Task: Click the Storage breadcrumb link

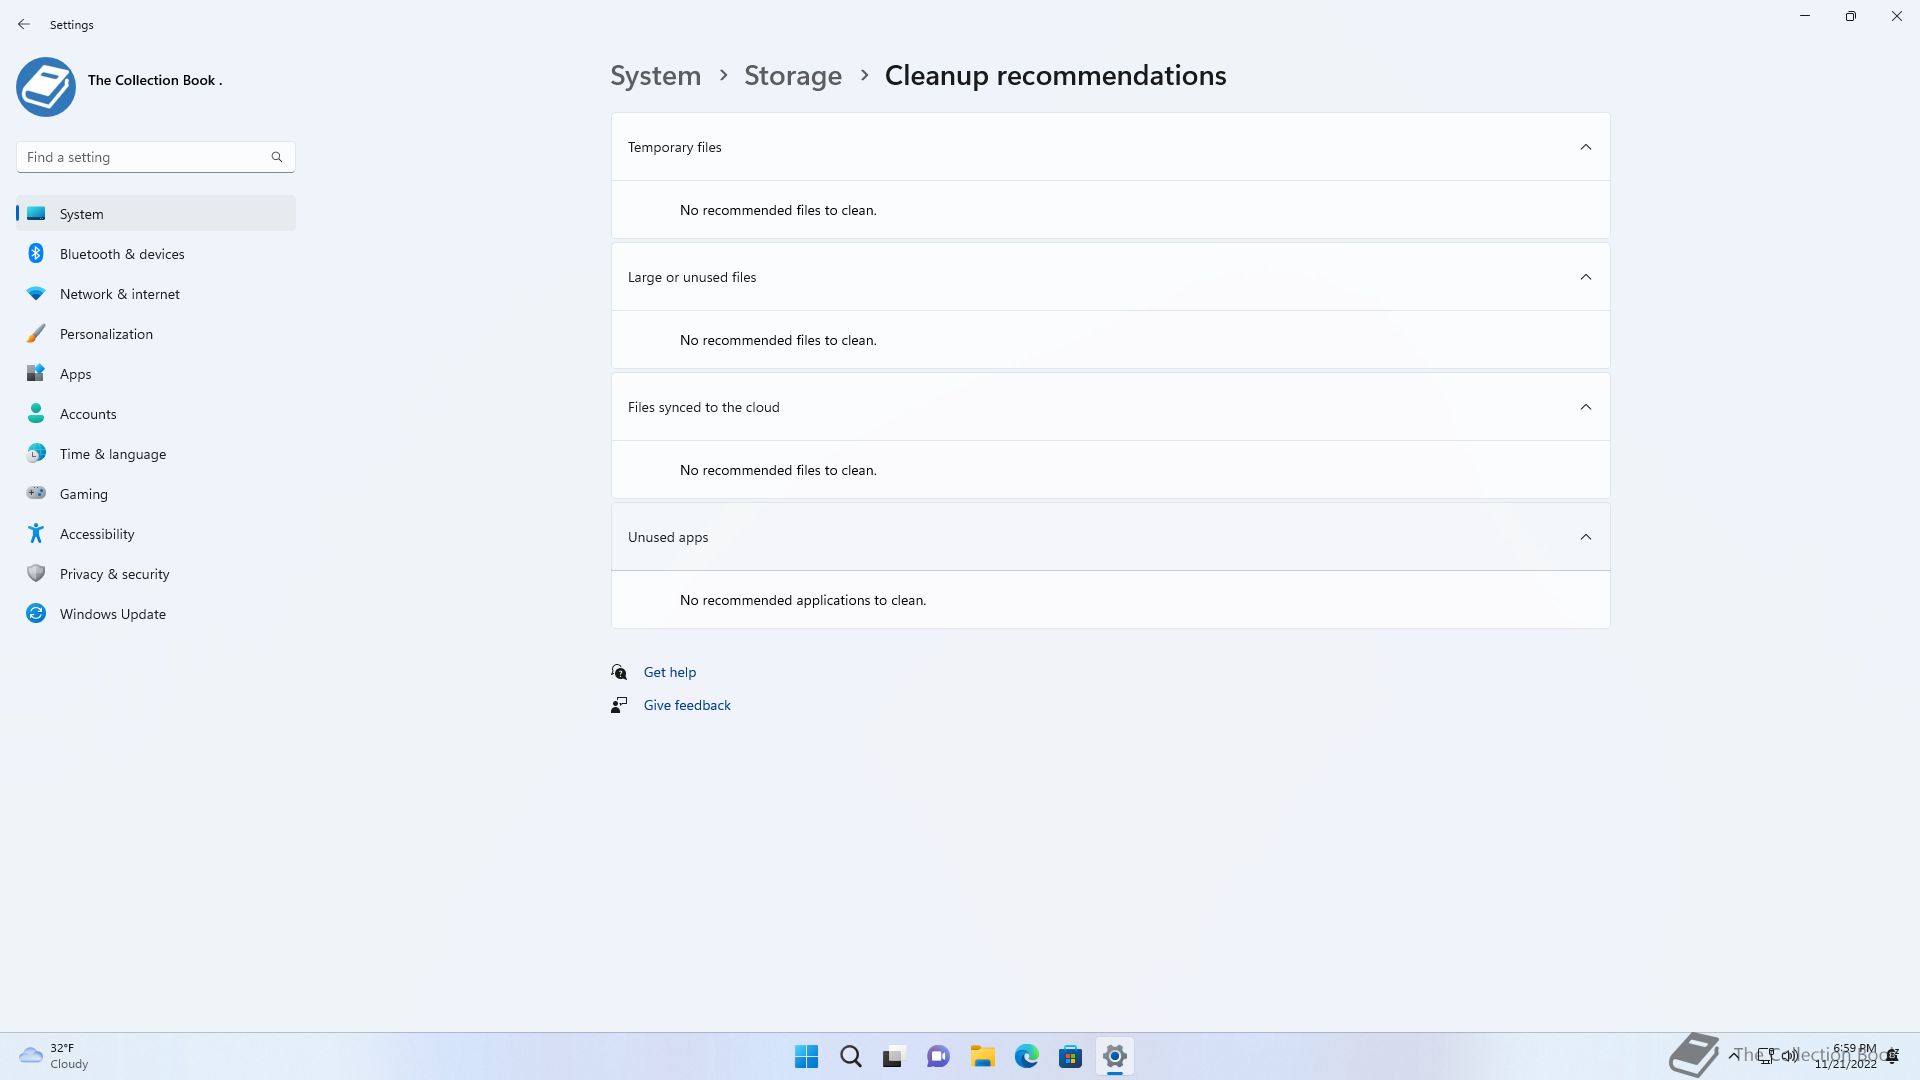Action: pos(792,76)
